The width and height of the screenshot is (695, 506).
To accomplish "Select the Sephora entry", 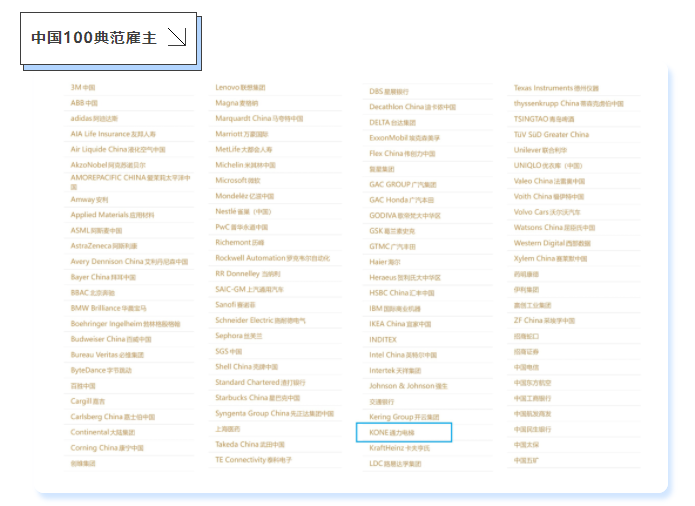I will point(239,335).
